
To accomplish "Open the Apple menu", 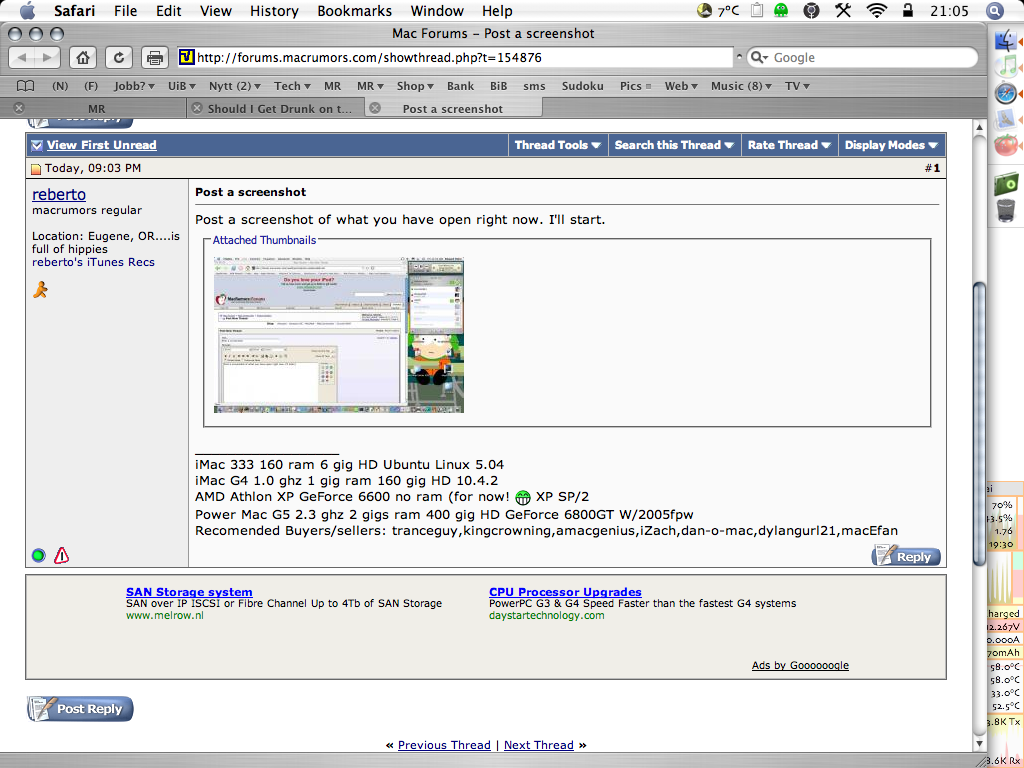I will [27, 10].
